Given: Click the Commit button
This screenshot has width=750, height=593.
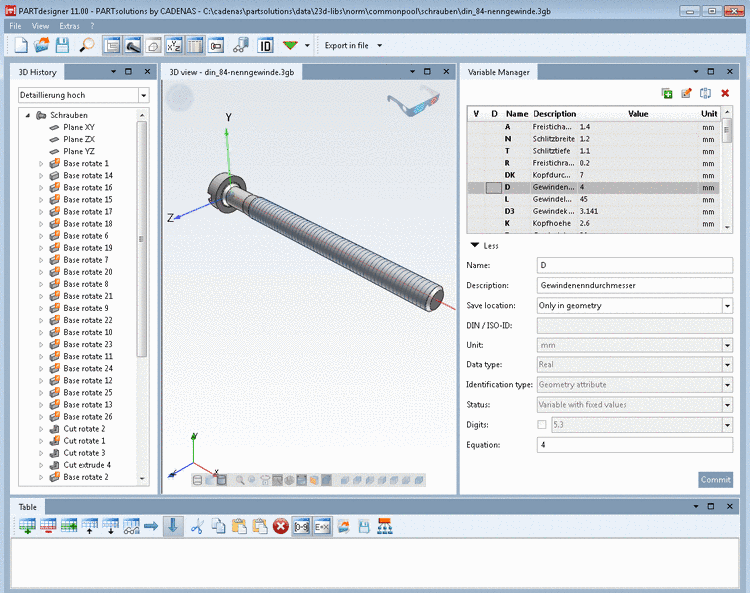Looking at the screenshot, I should pyautogui.click(x=715, y=480).
